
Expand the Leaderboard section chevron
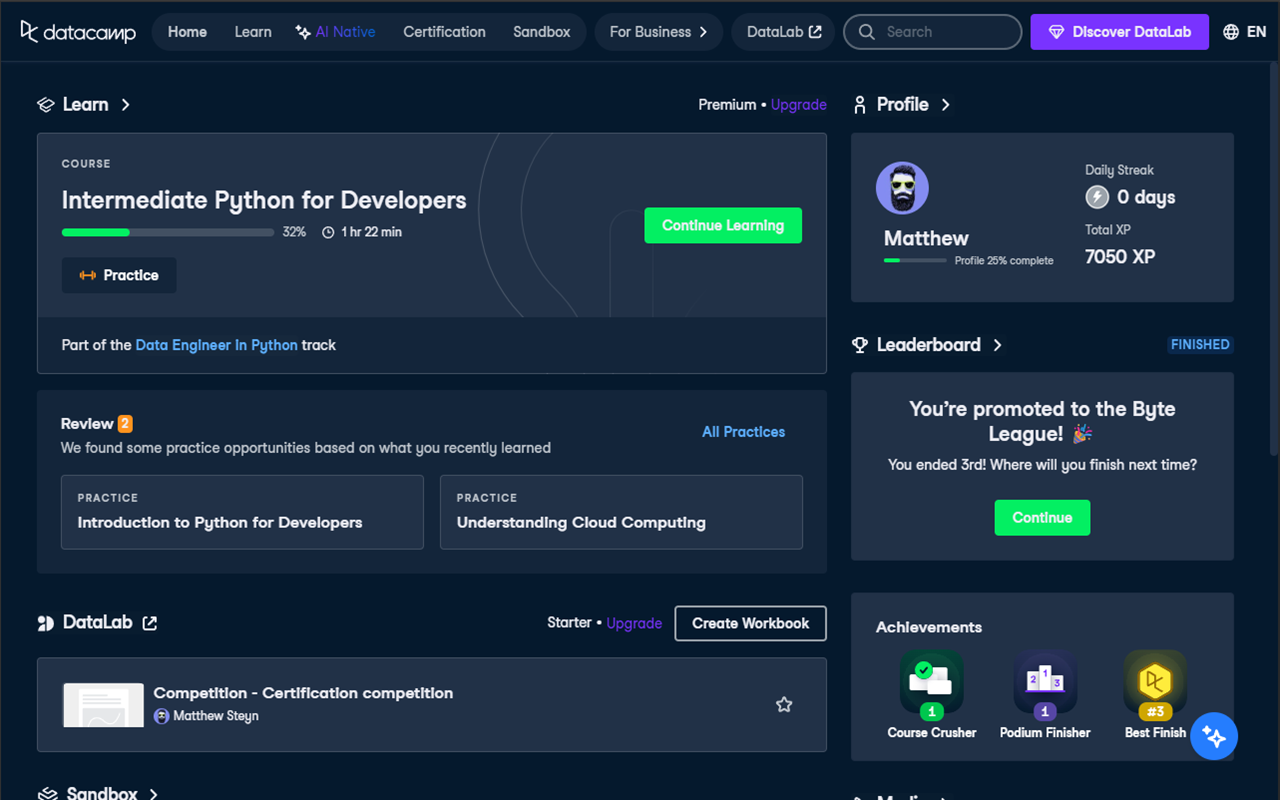pos(997,345)
